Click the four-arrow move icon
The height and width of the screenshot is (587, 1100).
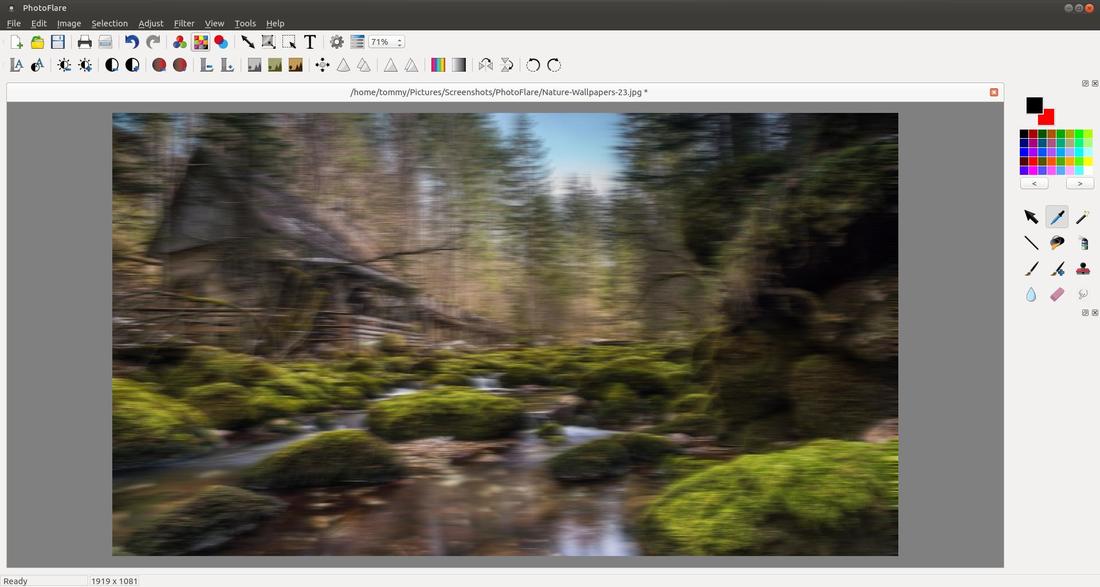322,65
